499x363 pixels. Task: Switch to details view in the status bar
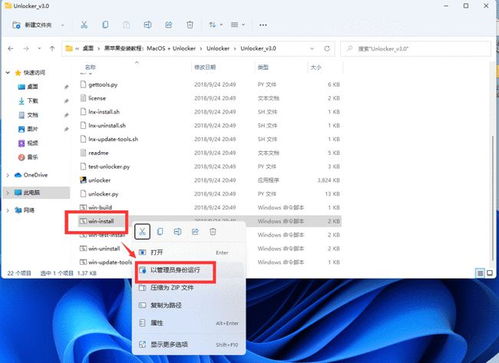(x=480, y=273)
